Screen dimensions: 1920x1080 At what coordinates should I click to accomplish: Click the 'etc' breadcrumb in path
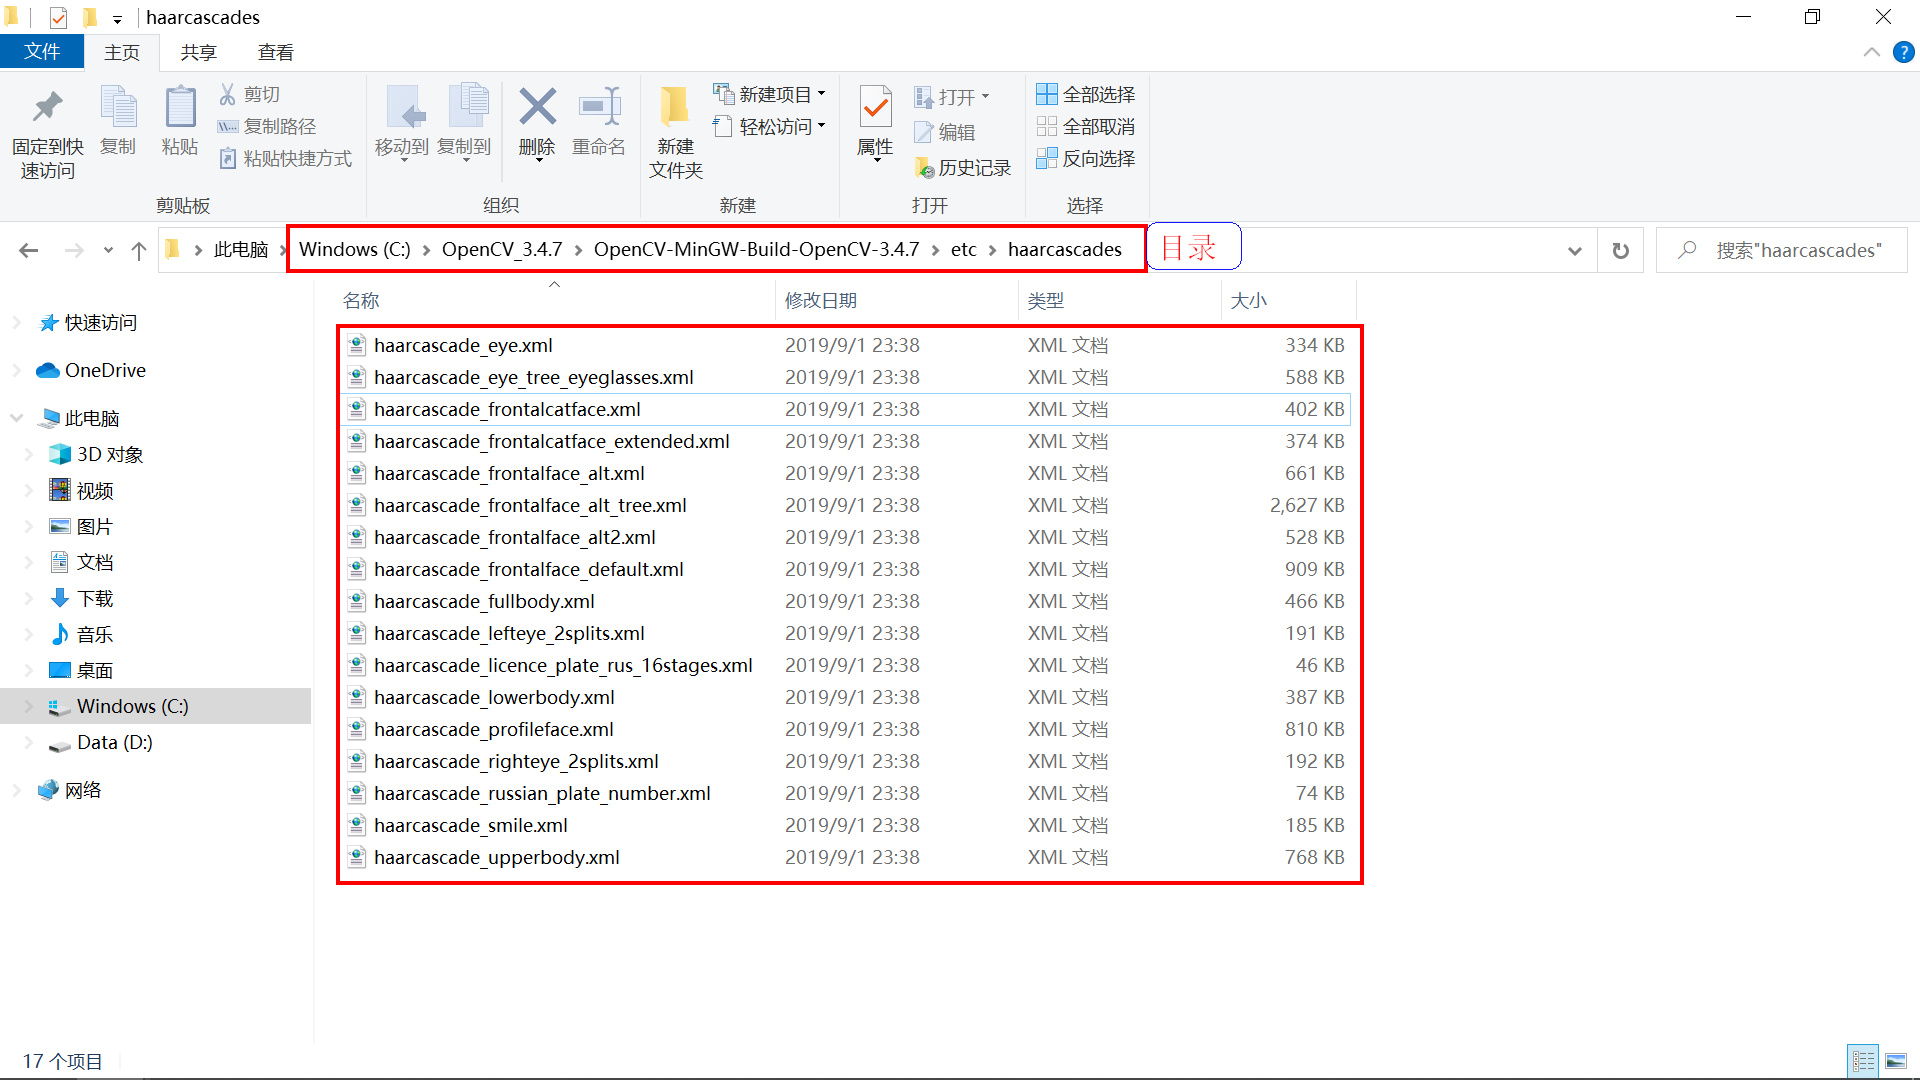pyautogui.click(x=963, y=250)
